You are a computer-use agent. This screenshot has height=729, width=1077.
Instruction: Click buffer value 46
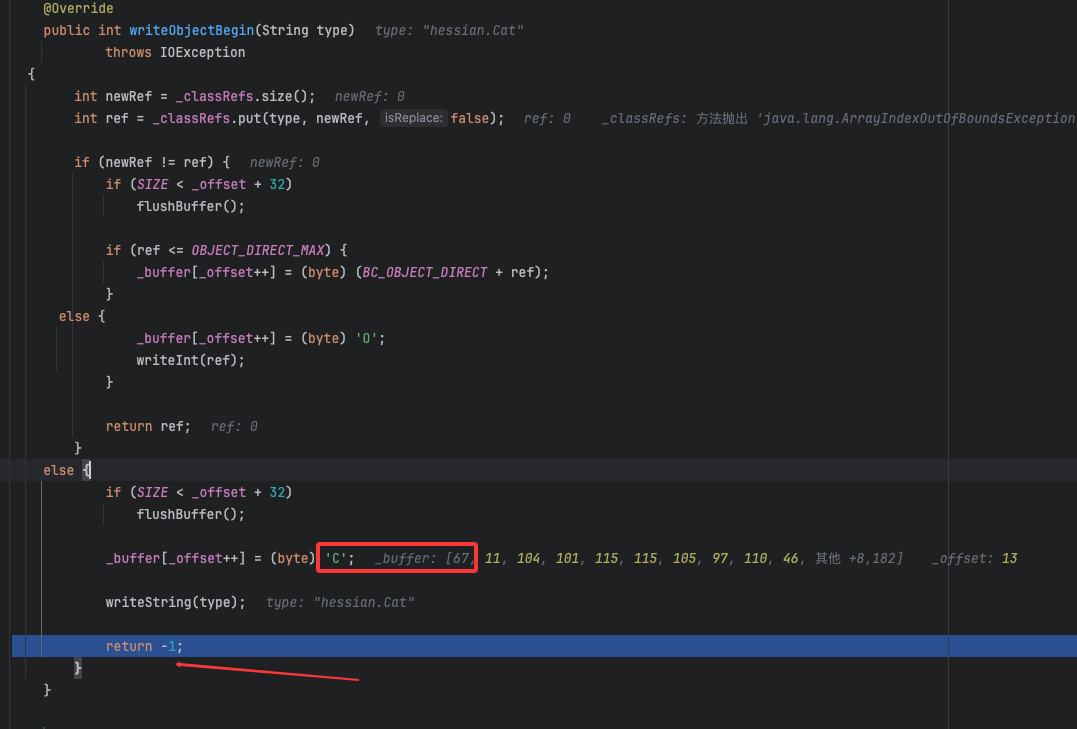pos(791,558)
